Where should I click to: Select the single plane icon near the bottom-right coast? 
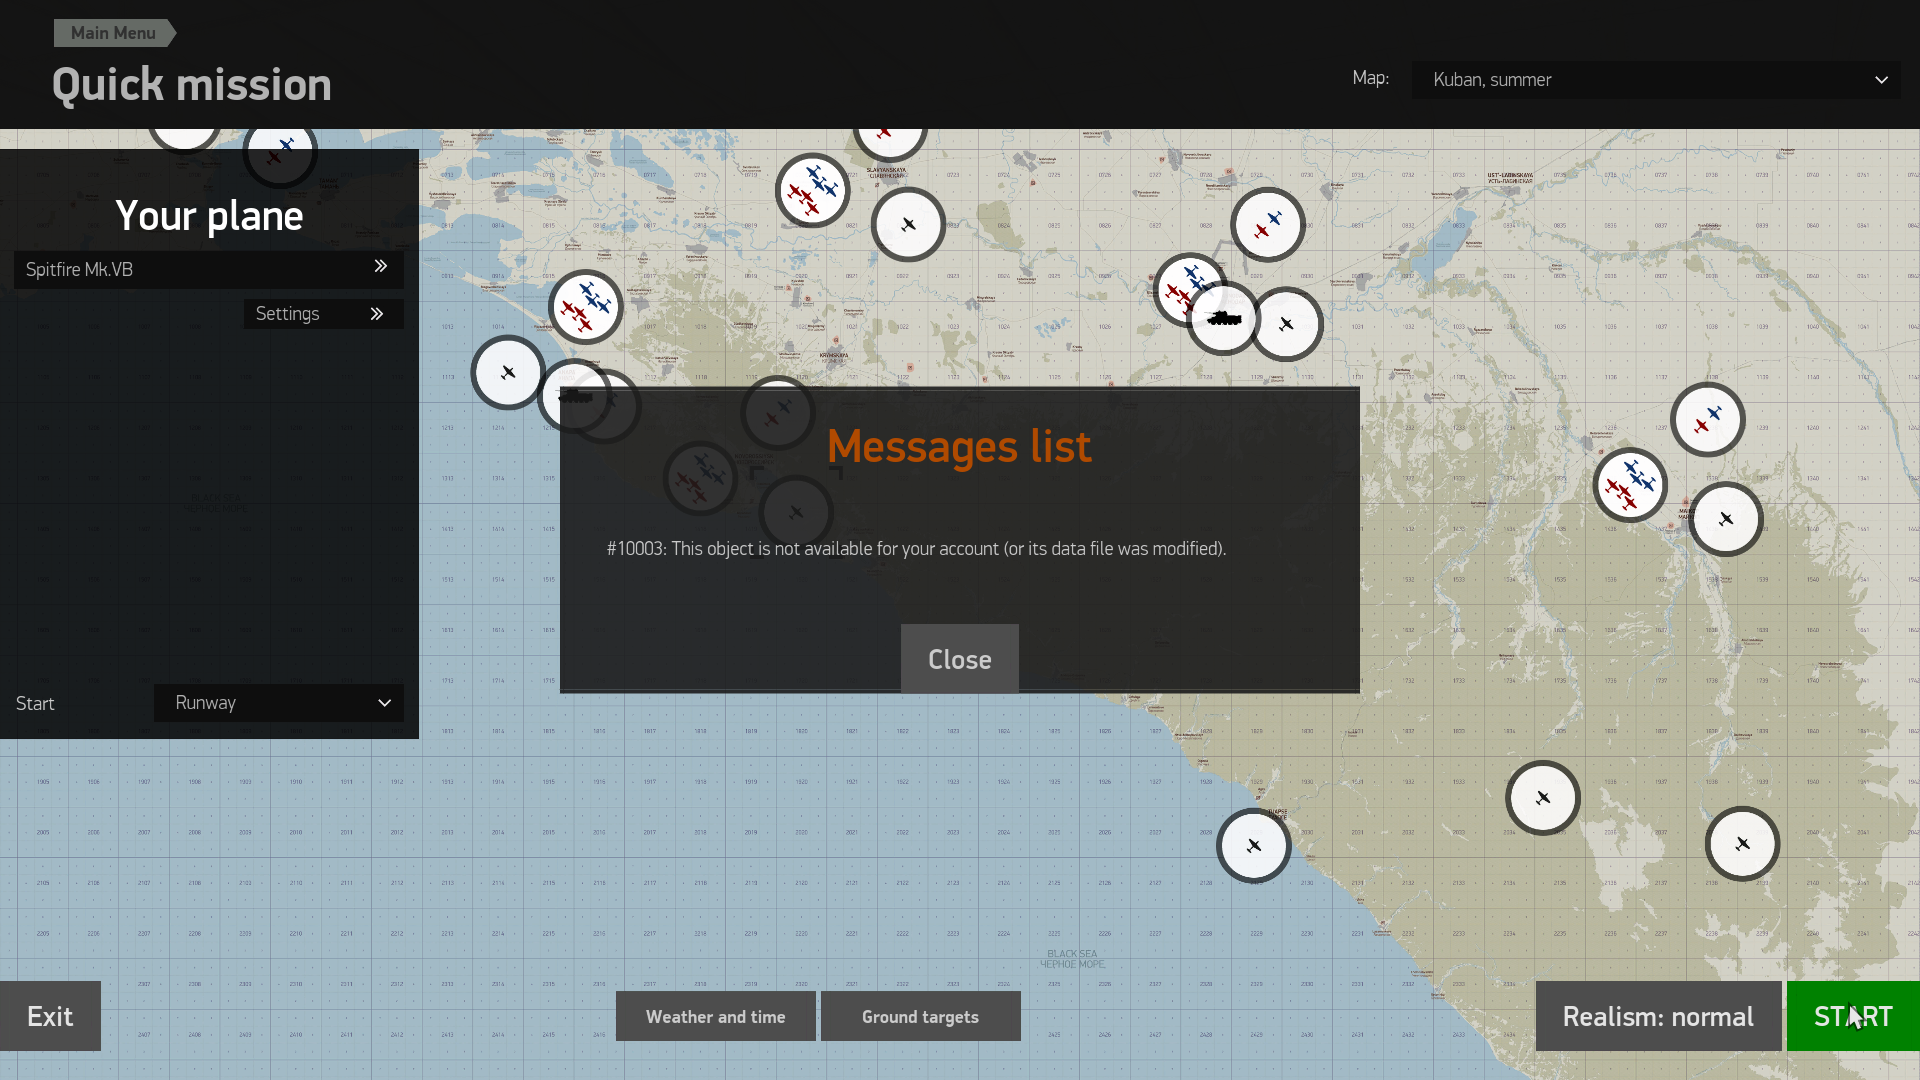(x=1742, y=844)
